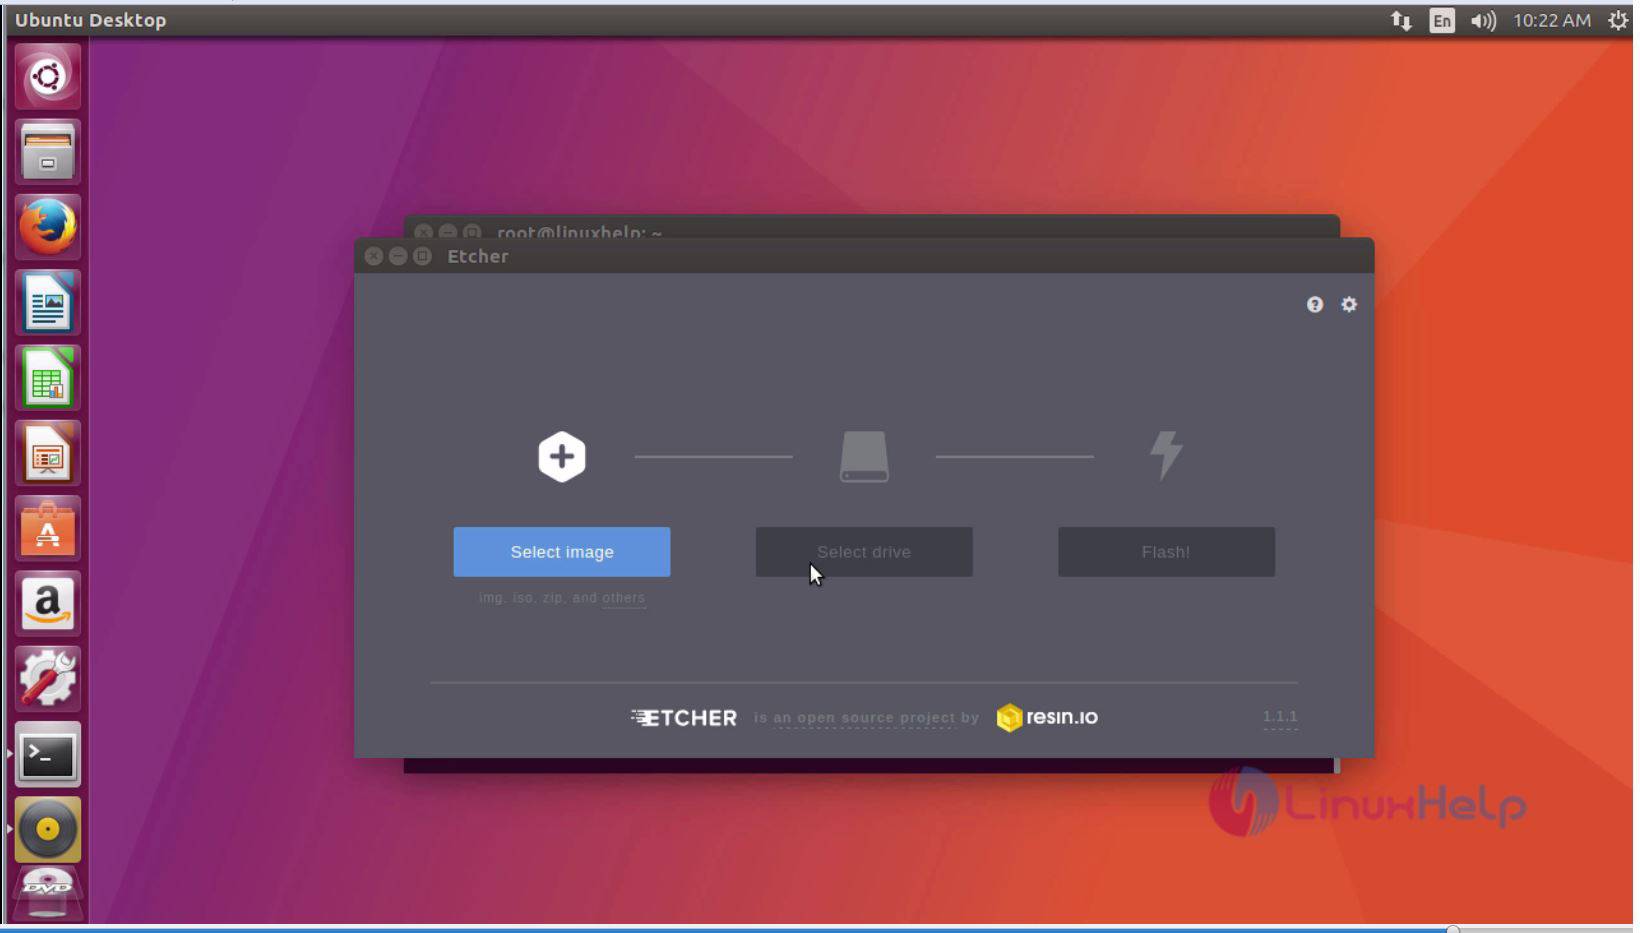This screenshot has width=1640, height=933.
Task: Open En keyboard language indicator
Action: (x=1441, y=20)
